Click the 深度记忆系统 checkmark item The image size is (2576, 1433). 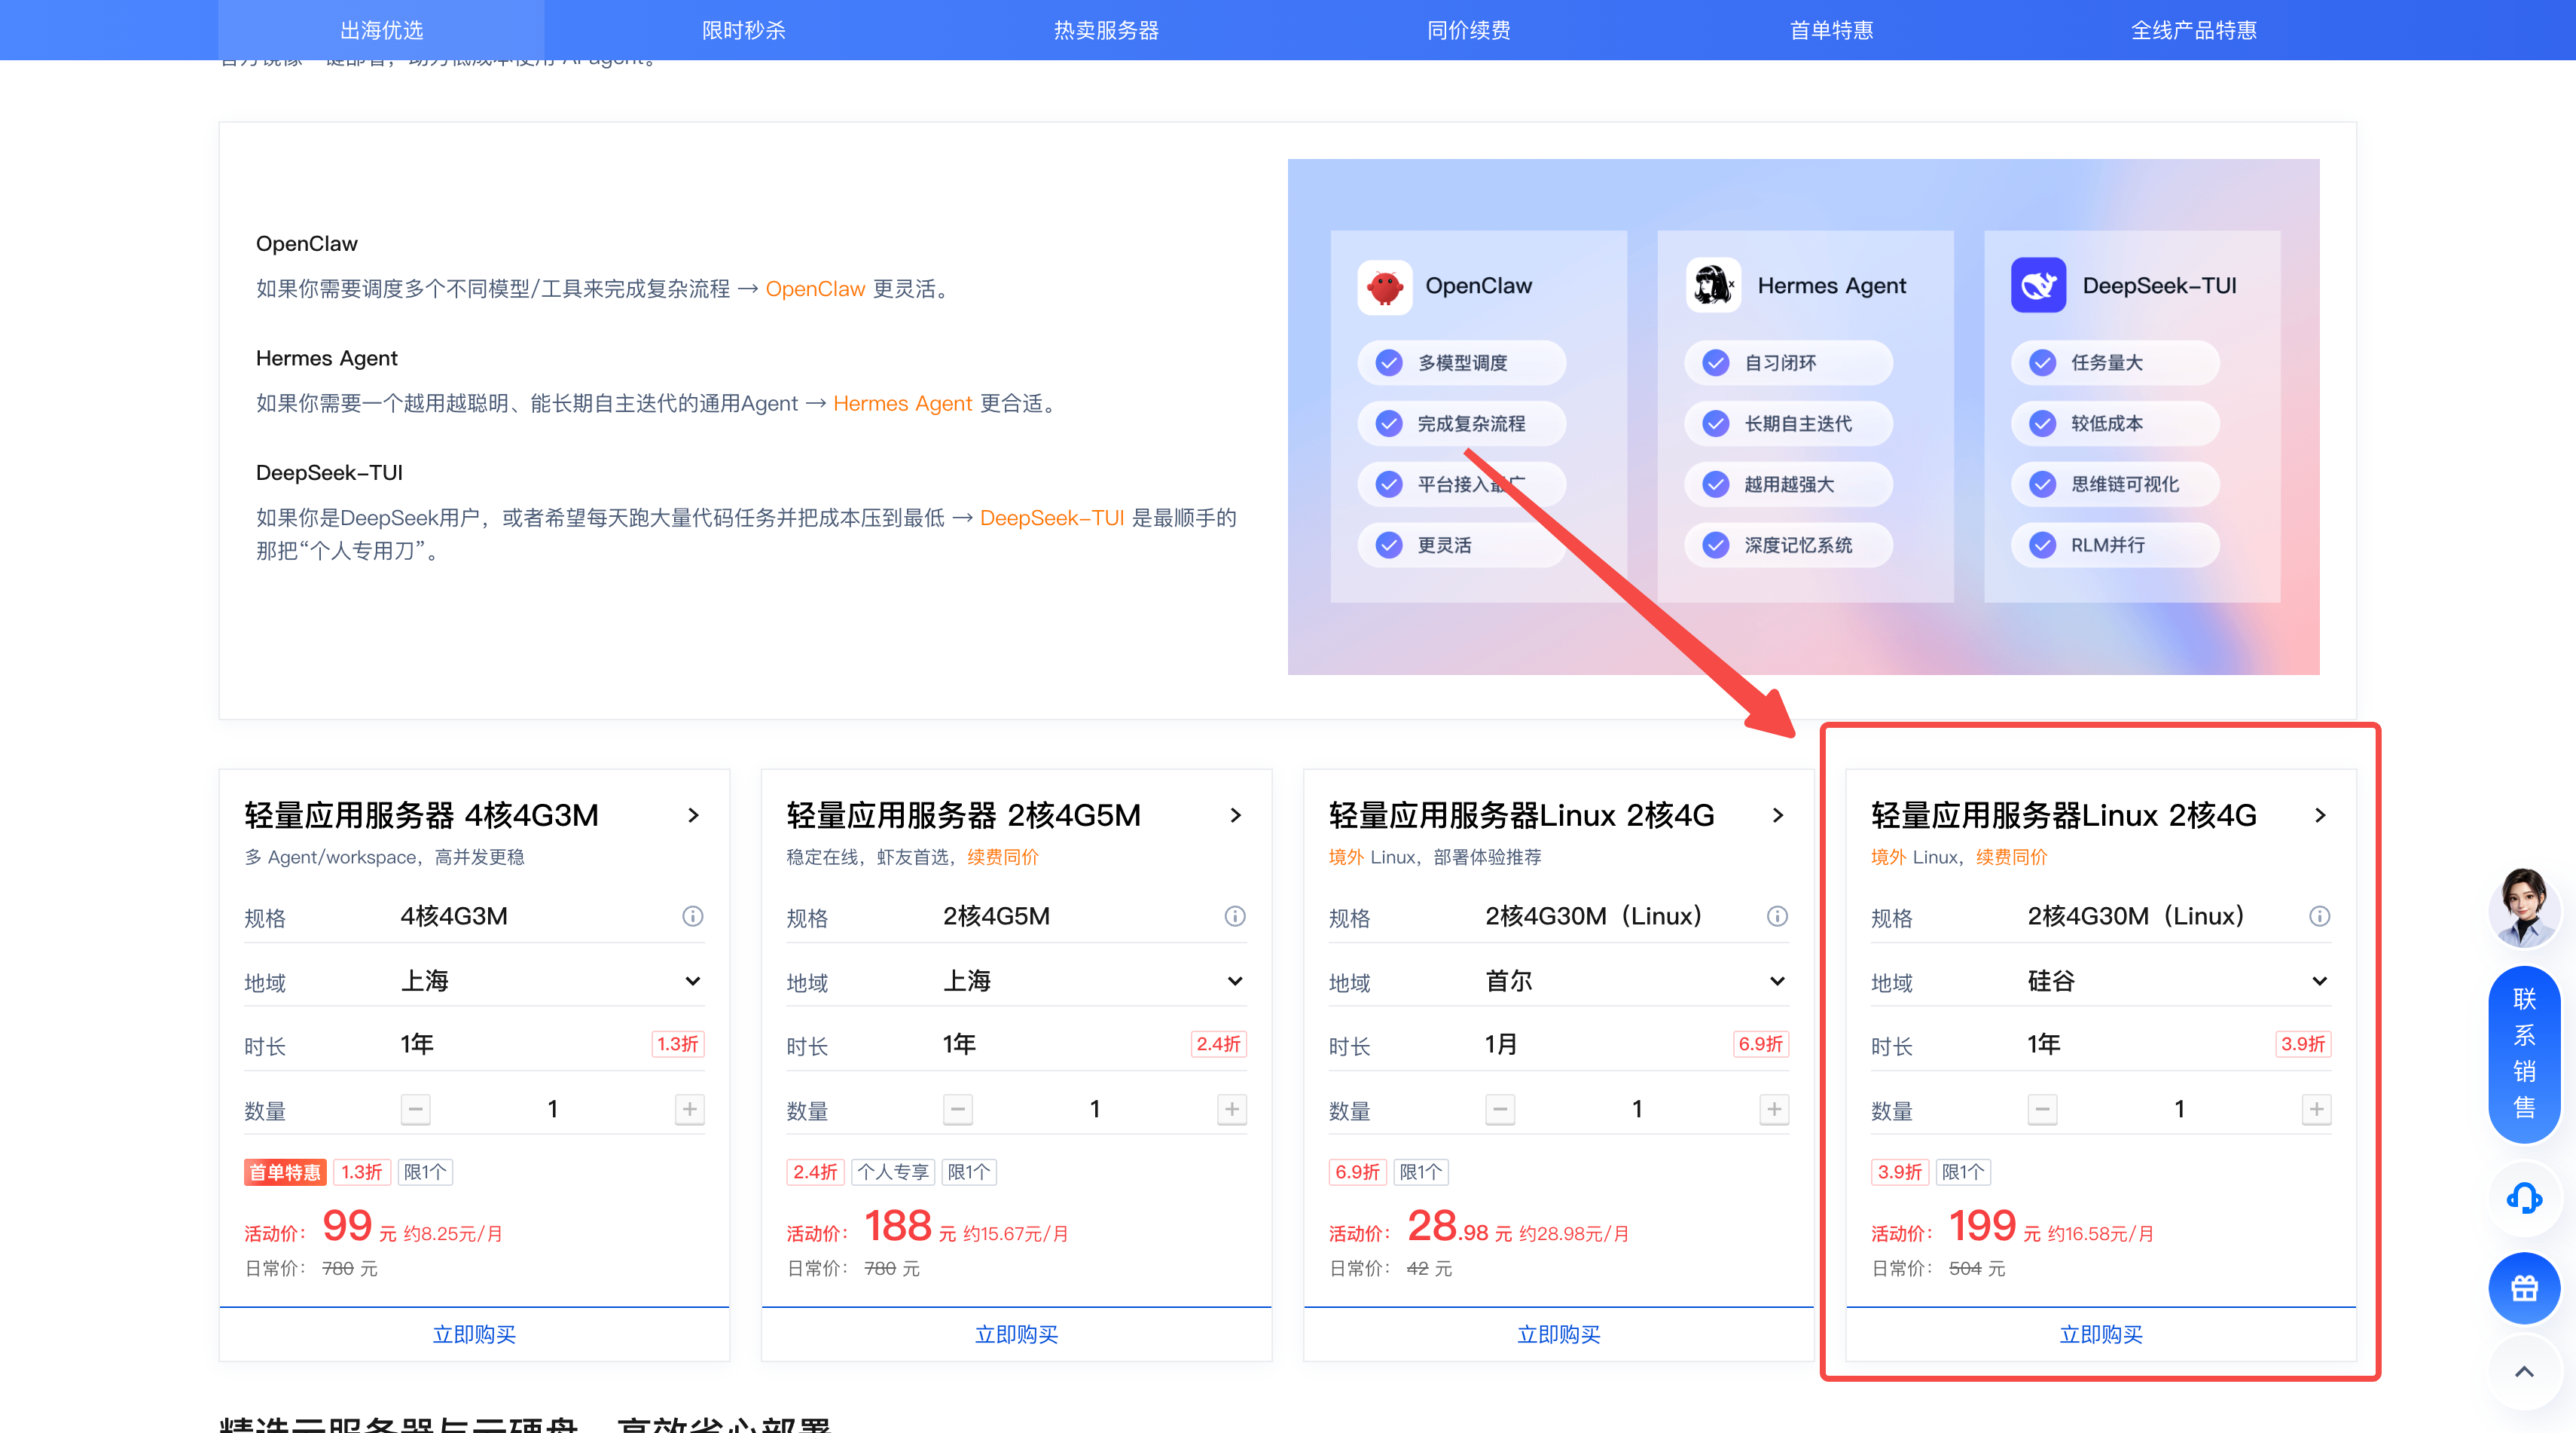(x=1788, y=545)
